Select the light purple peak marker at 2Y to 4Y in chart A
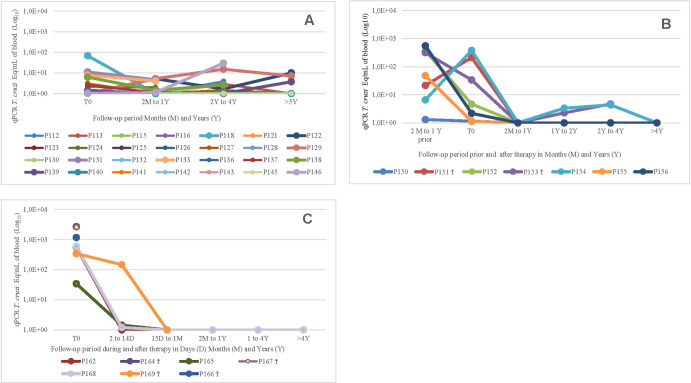 pos(223,63)
